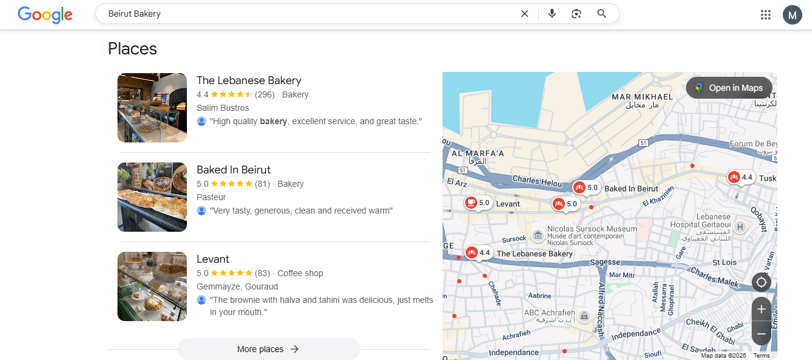Click the Tusk 4.4 map pin
Screen dimensions: 812x360
(x=741, y=177)
